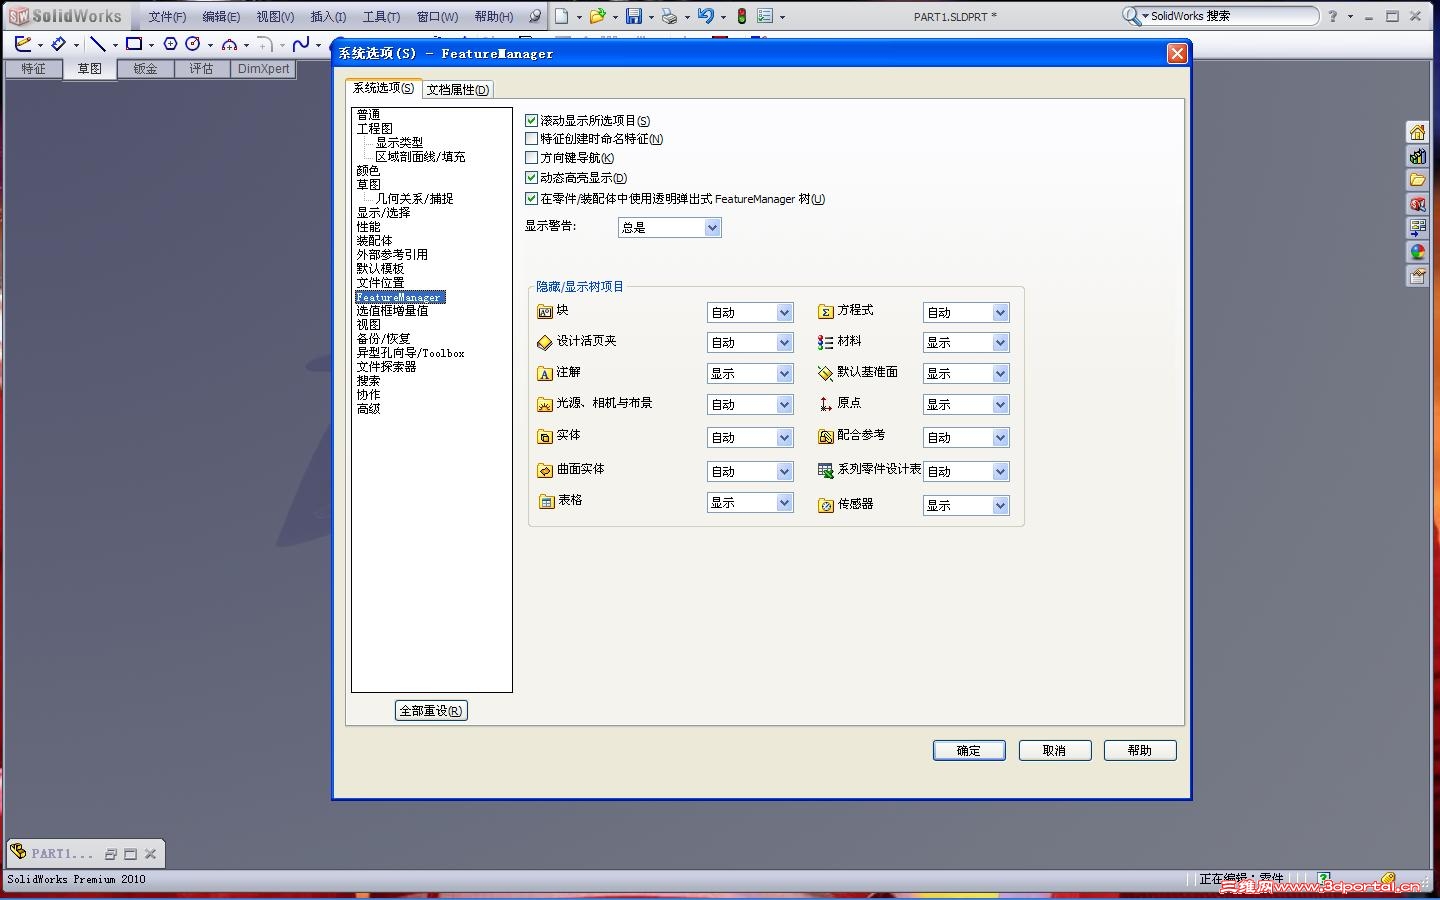The image size is (1440, 900).
Task: Select 显示/选择 in the options list
Action: pyautogui.click(x=383, y=213)
